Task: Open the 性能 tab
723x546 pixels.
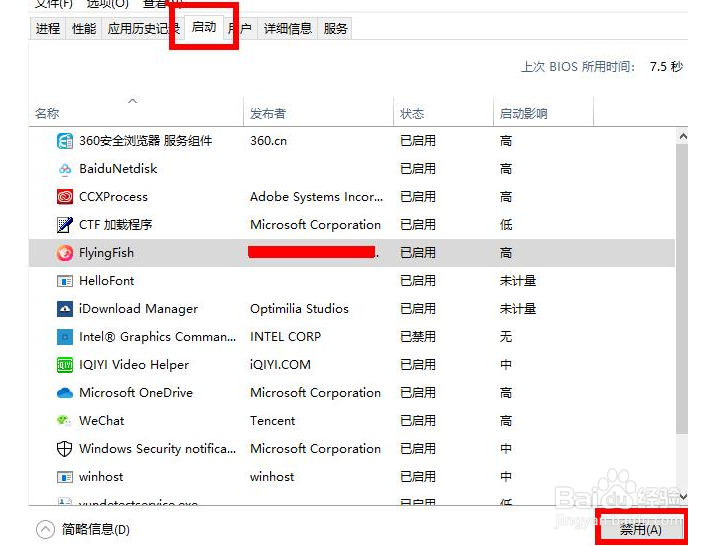Action: coord(84,29)
